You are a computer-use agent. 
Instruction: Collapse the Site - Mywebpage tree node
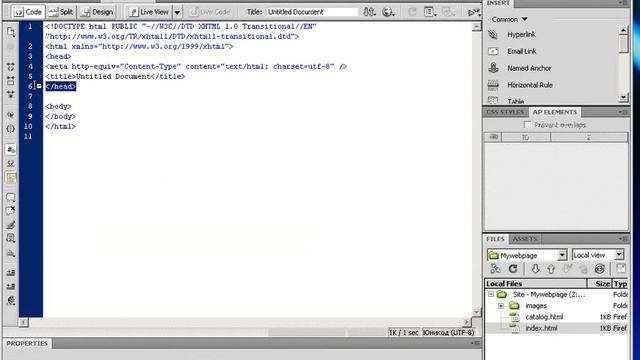coord(491,294)
